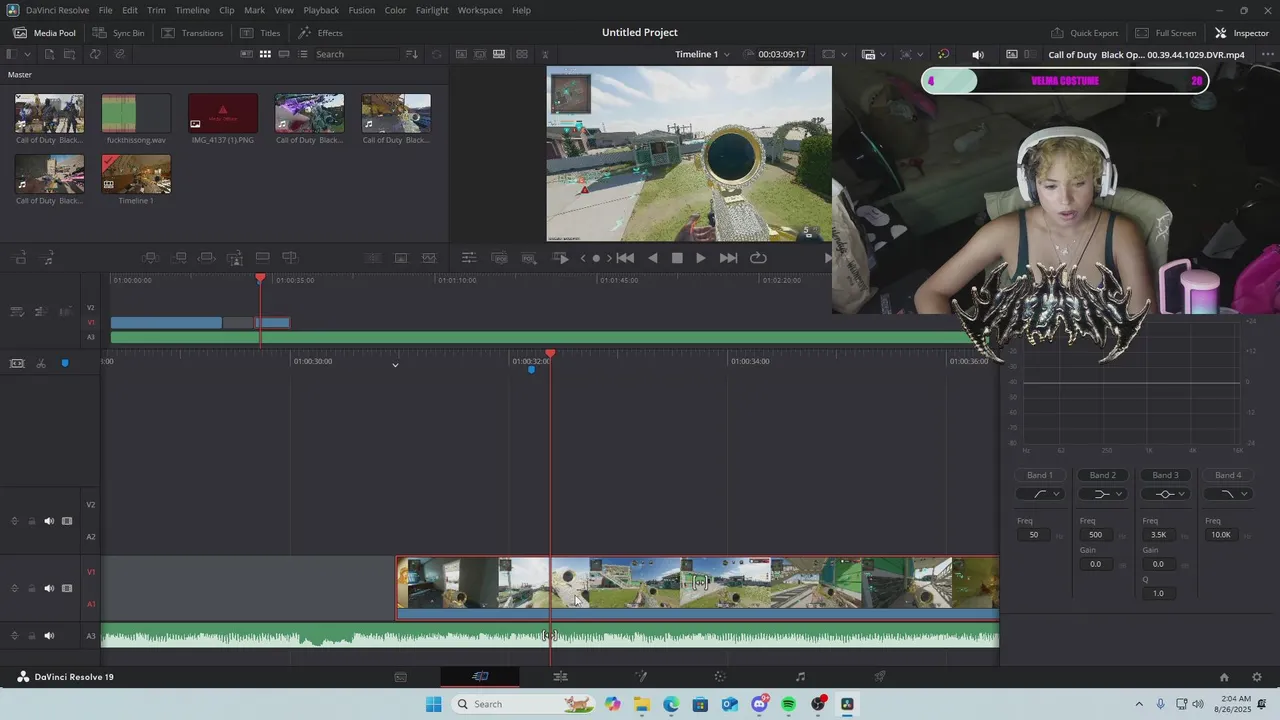The width and height of the screenshot is (1280, 720).
Task: Jump to the previous clip with skip-back
Action: click(x=626, y=258)
